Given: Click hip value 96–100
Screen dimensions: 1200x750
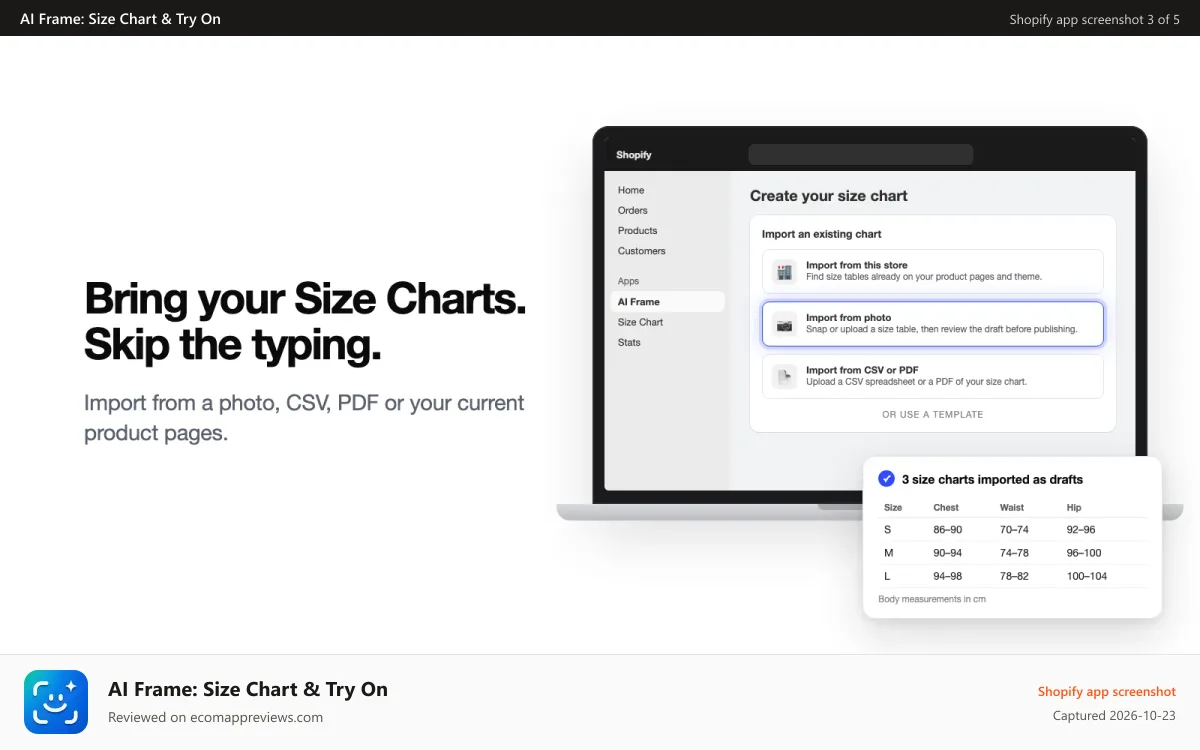Looking at the screenshot, I should (1084, 553).
